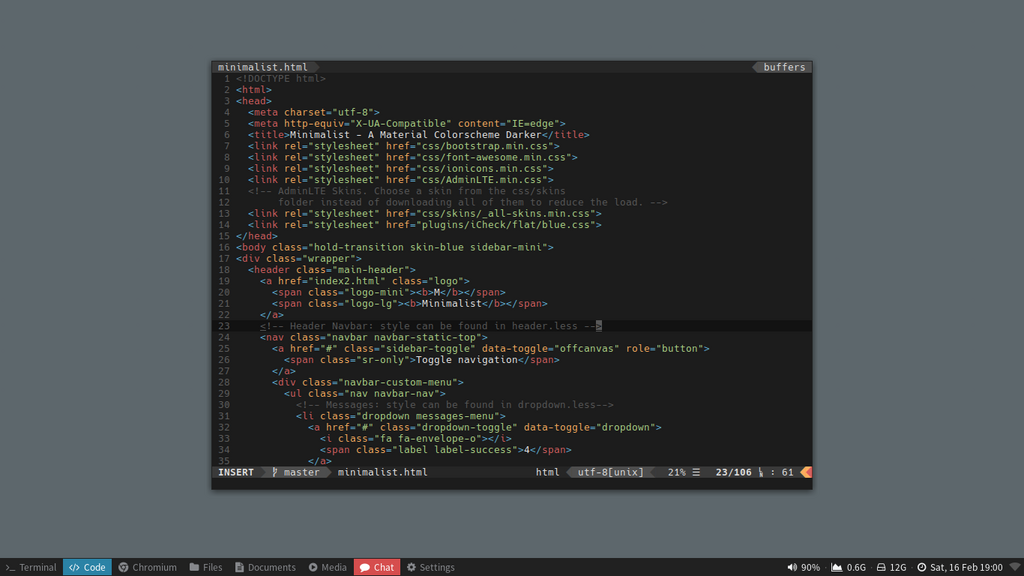
Task: Click the Code brackets icon in taskbar
Action: (74, 568)
